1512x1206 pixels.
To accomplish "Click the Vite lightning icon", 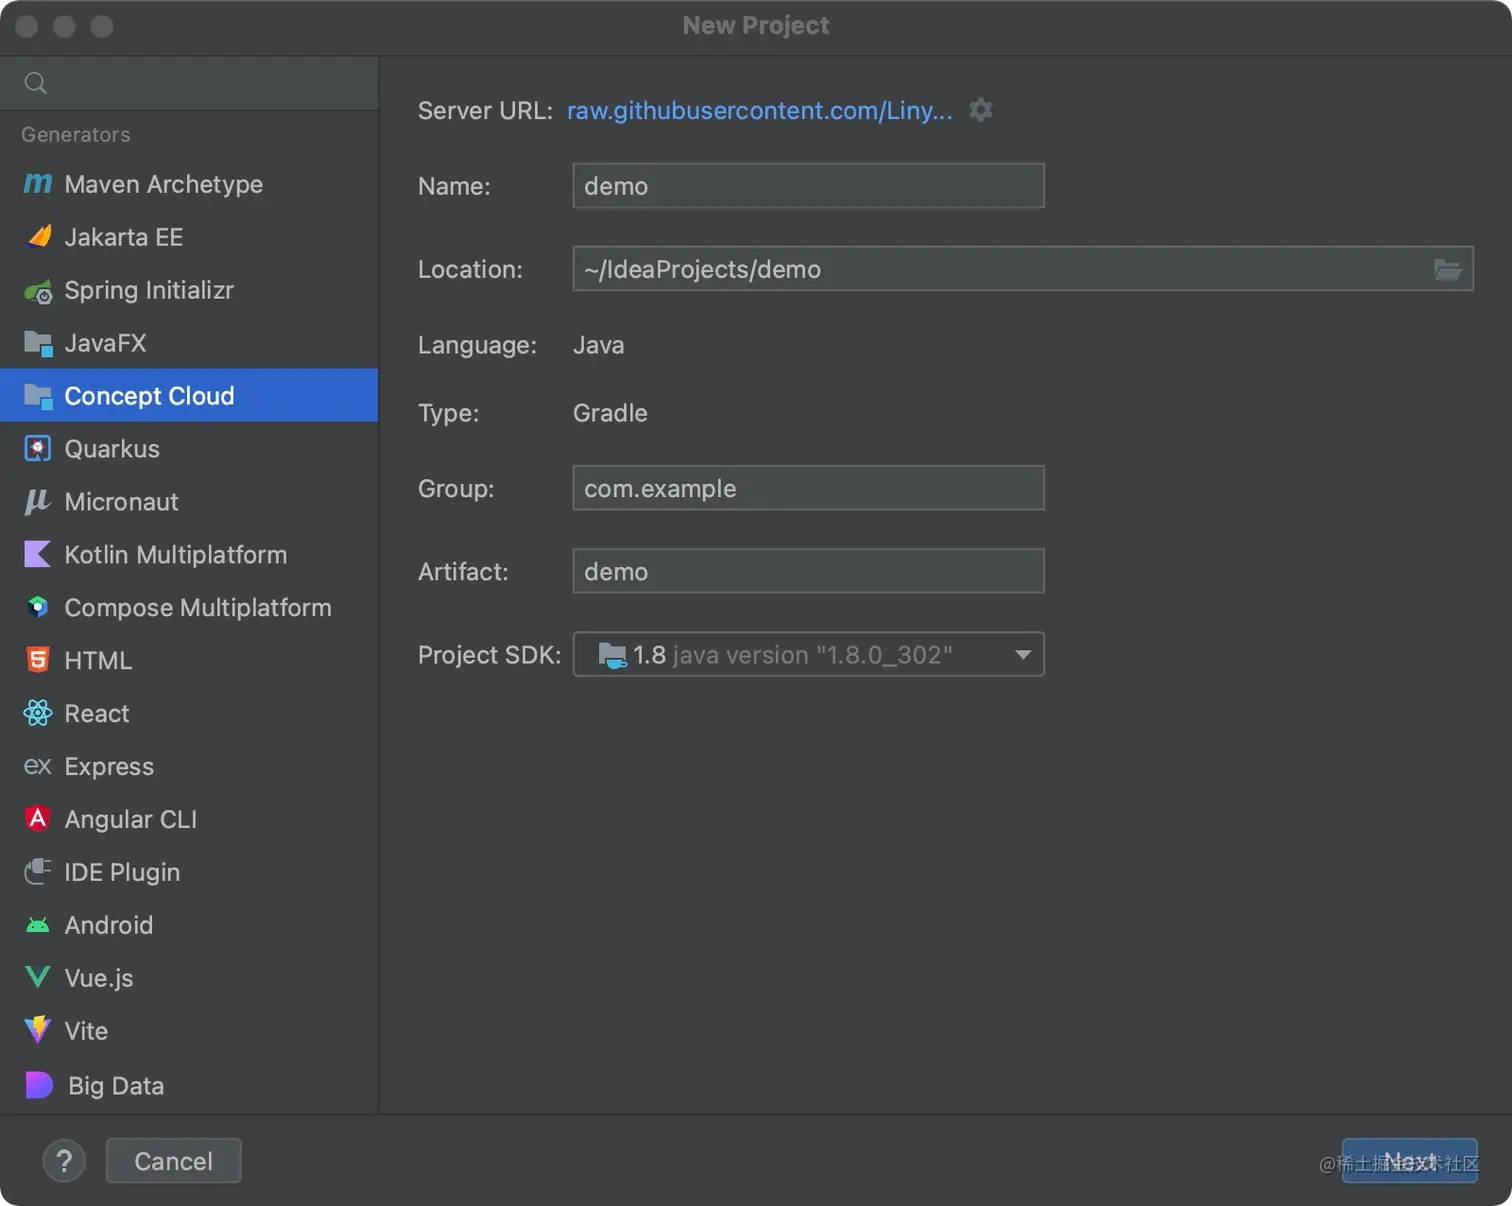I will tap(38, 1030).
